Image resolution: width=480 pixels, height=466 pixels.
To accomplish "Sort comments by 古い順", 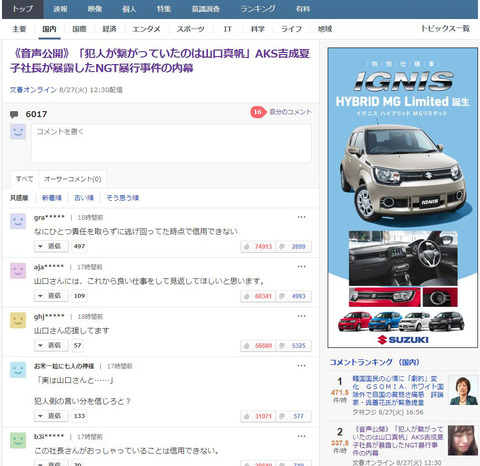I will (x=84, y=198).
